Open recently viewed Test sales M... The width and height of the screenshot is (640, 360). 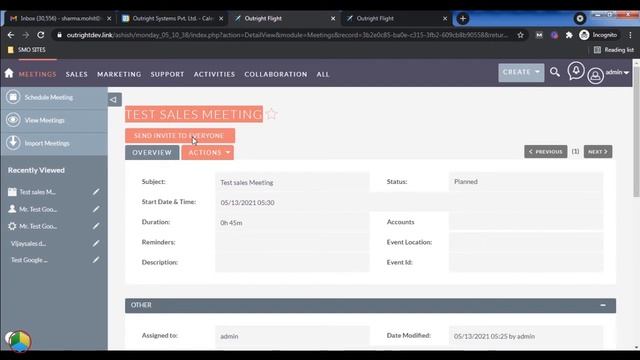(x=38, y=192)
